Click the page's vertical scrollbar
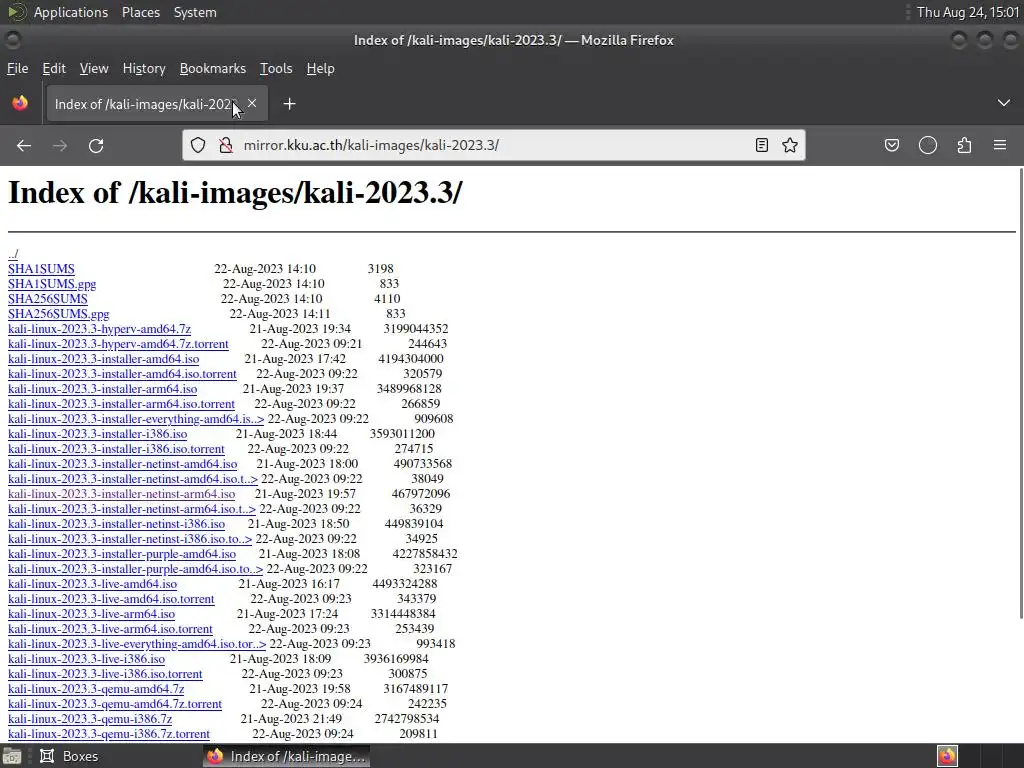Image resolution: width=1024 pixels, height=768 pixels. click(x=1020, y=393)
